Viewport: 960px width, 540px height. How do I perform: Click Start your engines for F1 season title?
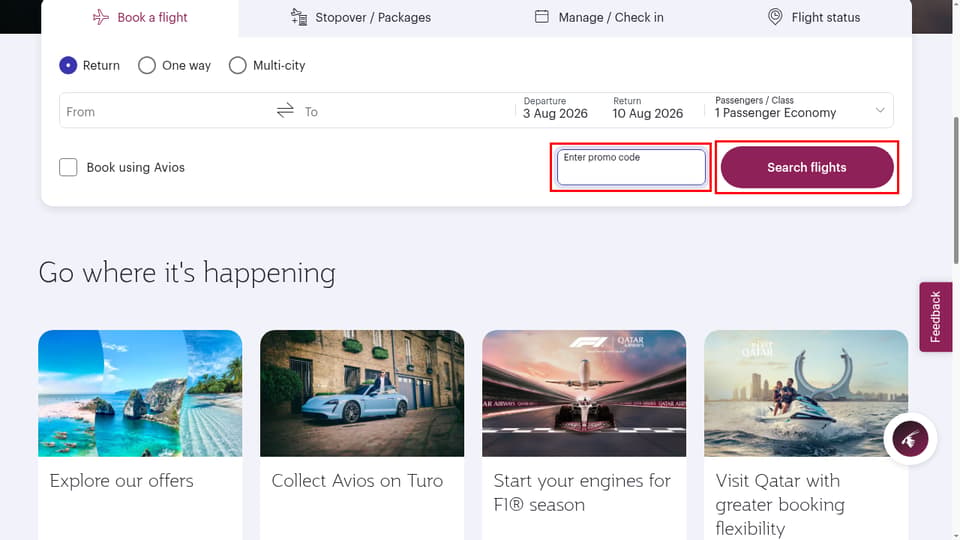coord(582,493)
